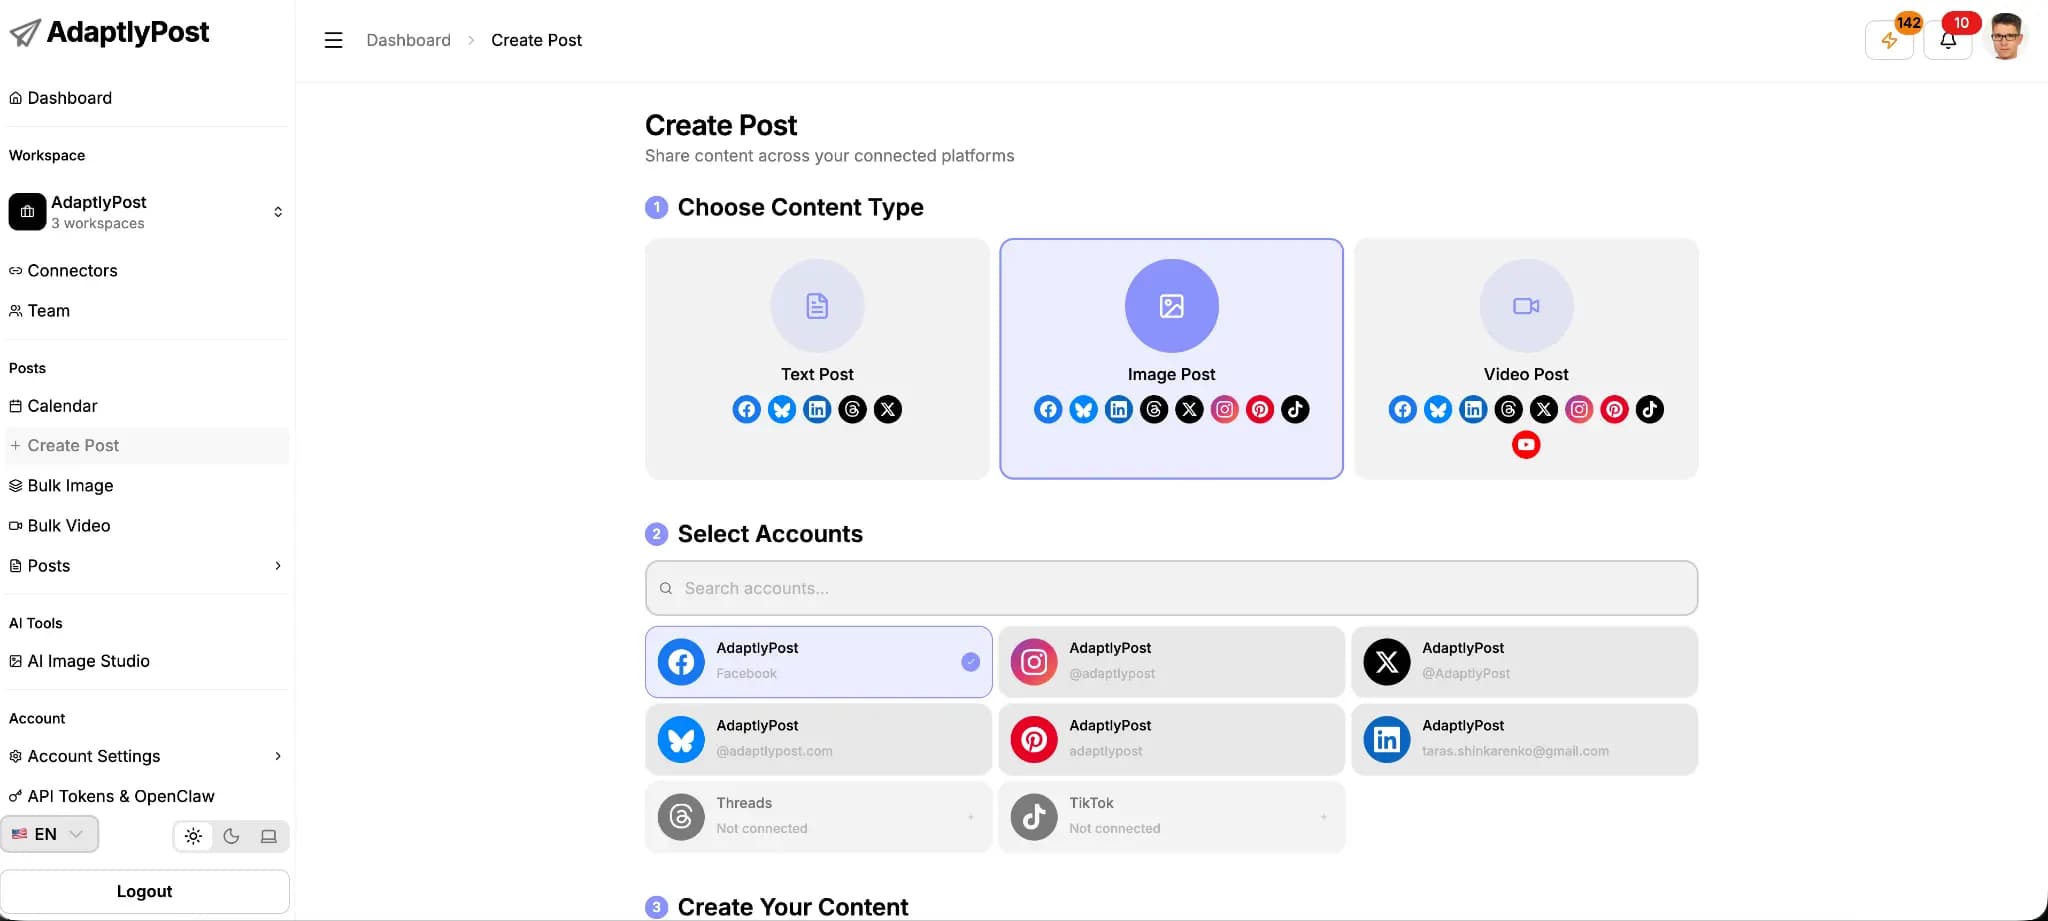Open Dashboard in the sidebar
2048x921 pixels.
coord(147,98)
